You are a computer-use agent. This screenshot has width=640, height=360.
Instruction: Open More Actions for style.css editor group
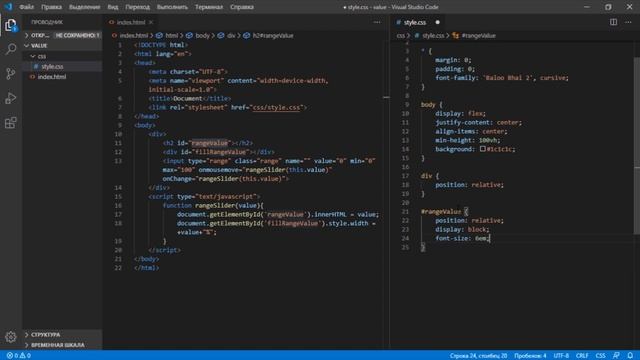628,22
